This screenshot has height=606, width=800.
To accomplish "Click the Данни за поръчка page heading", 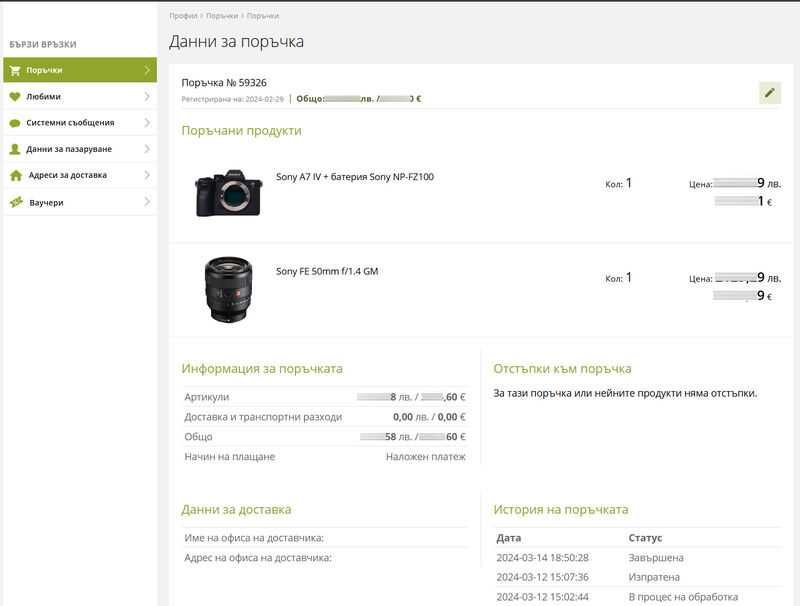I will pos(236,41).
